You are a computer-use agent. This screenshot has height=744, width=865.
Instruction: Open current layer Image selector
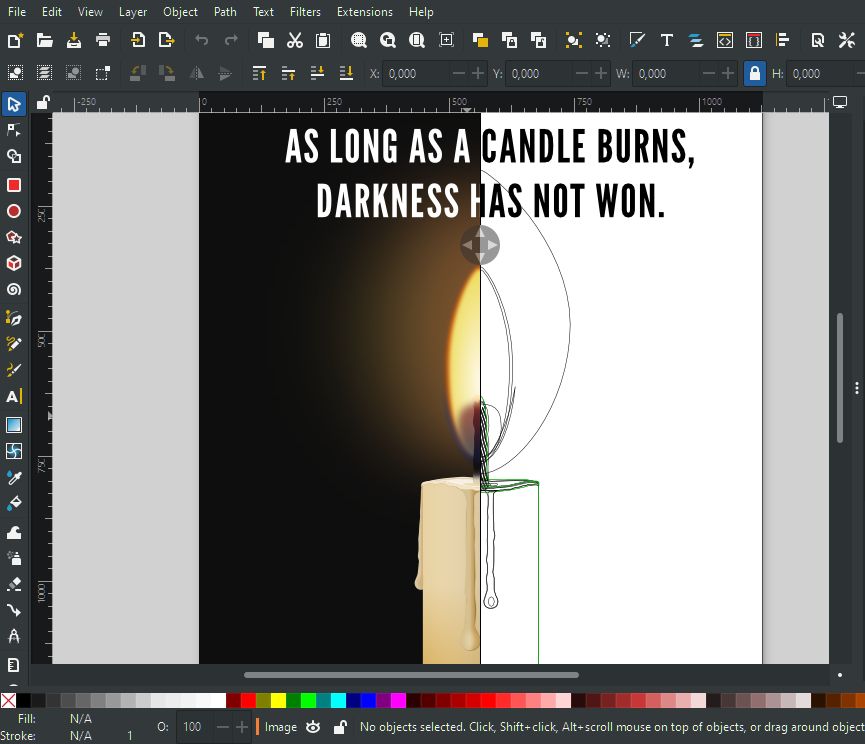point(280,727)
